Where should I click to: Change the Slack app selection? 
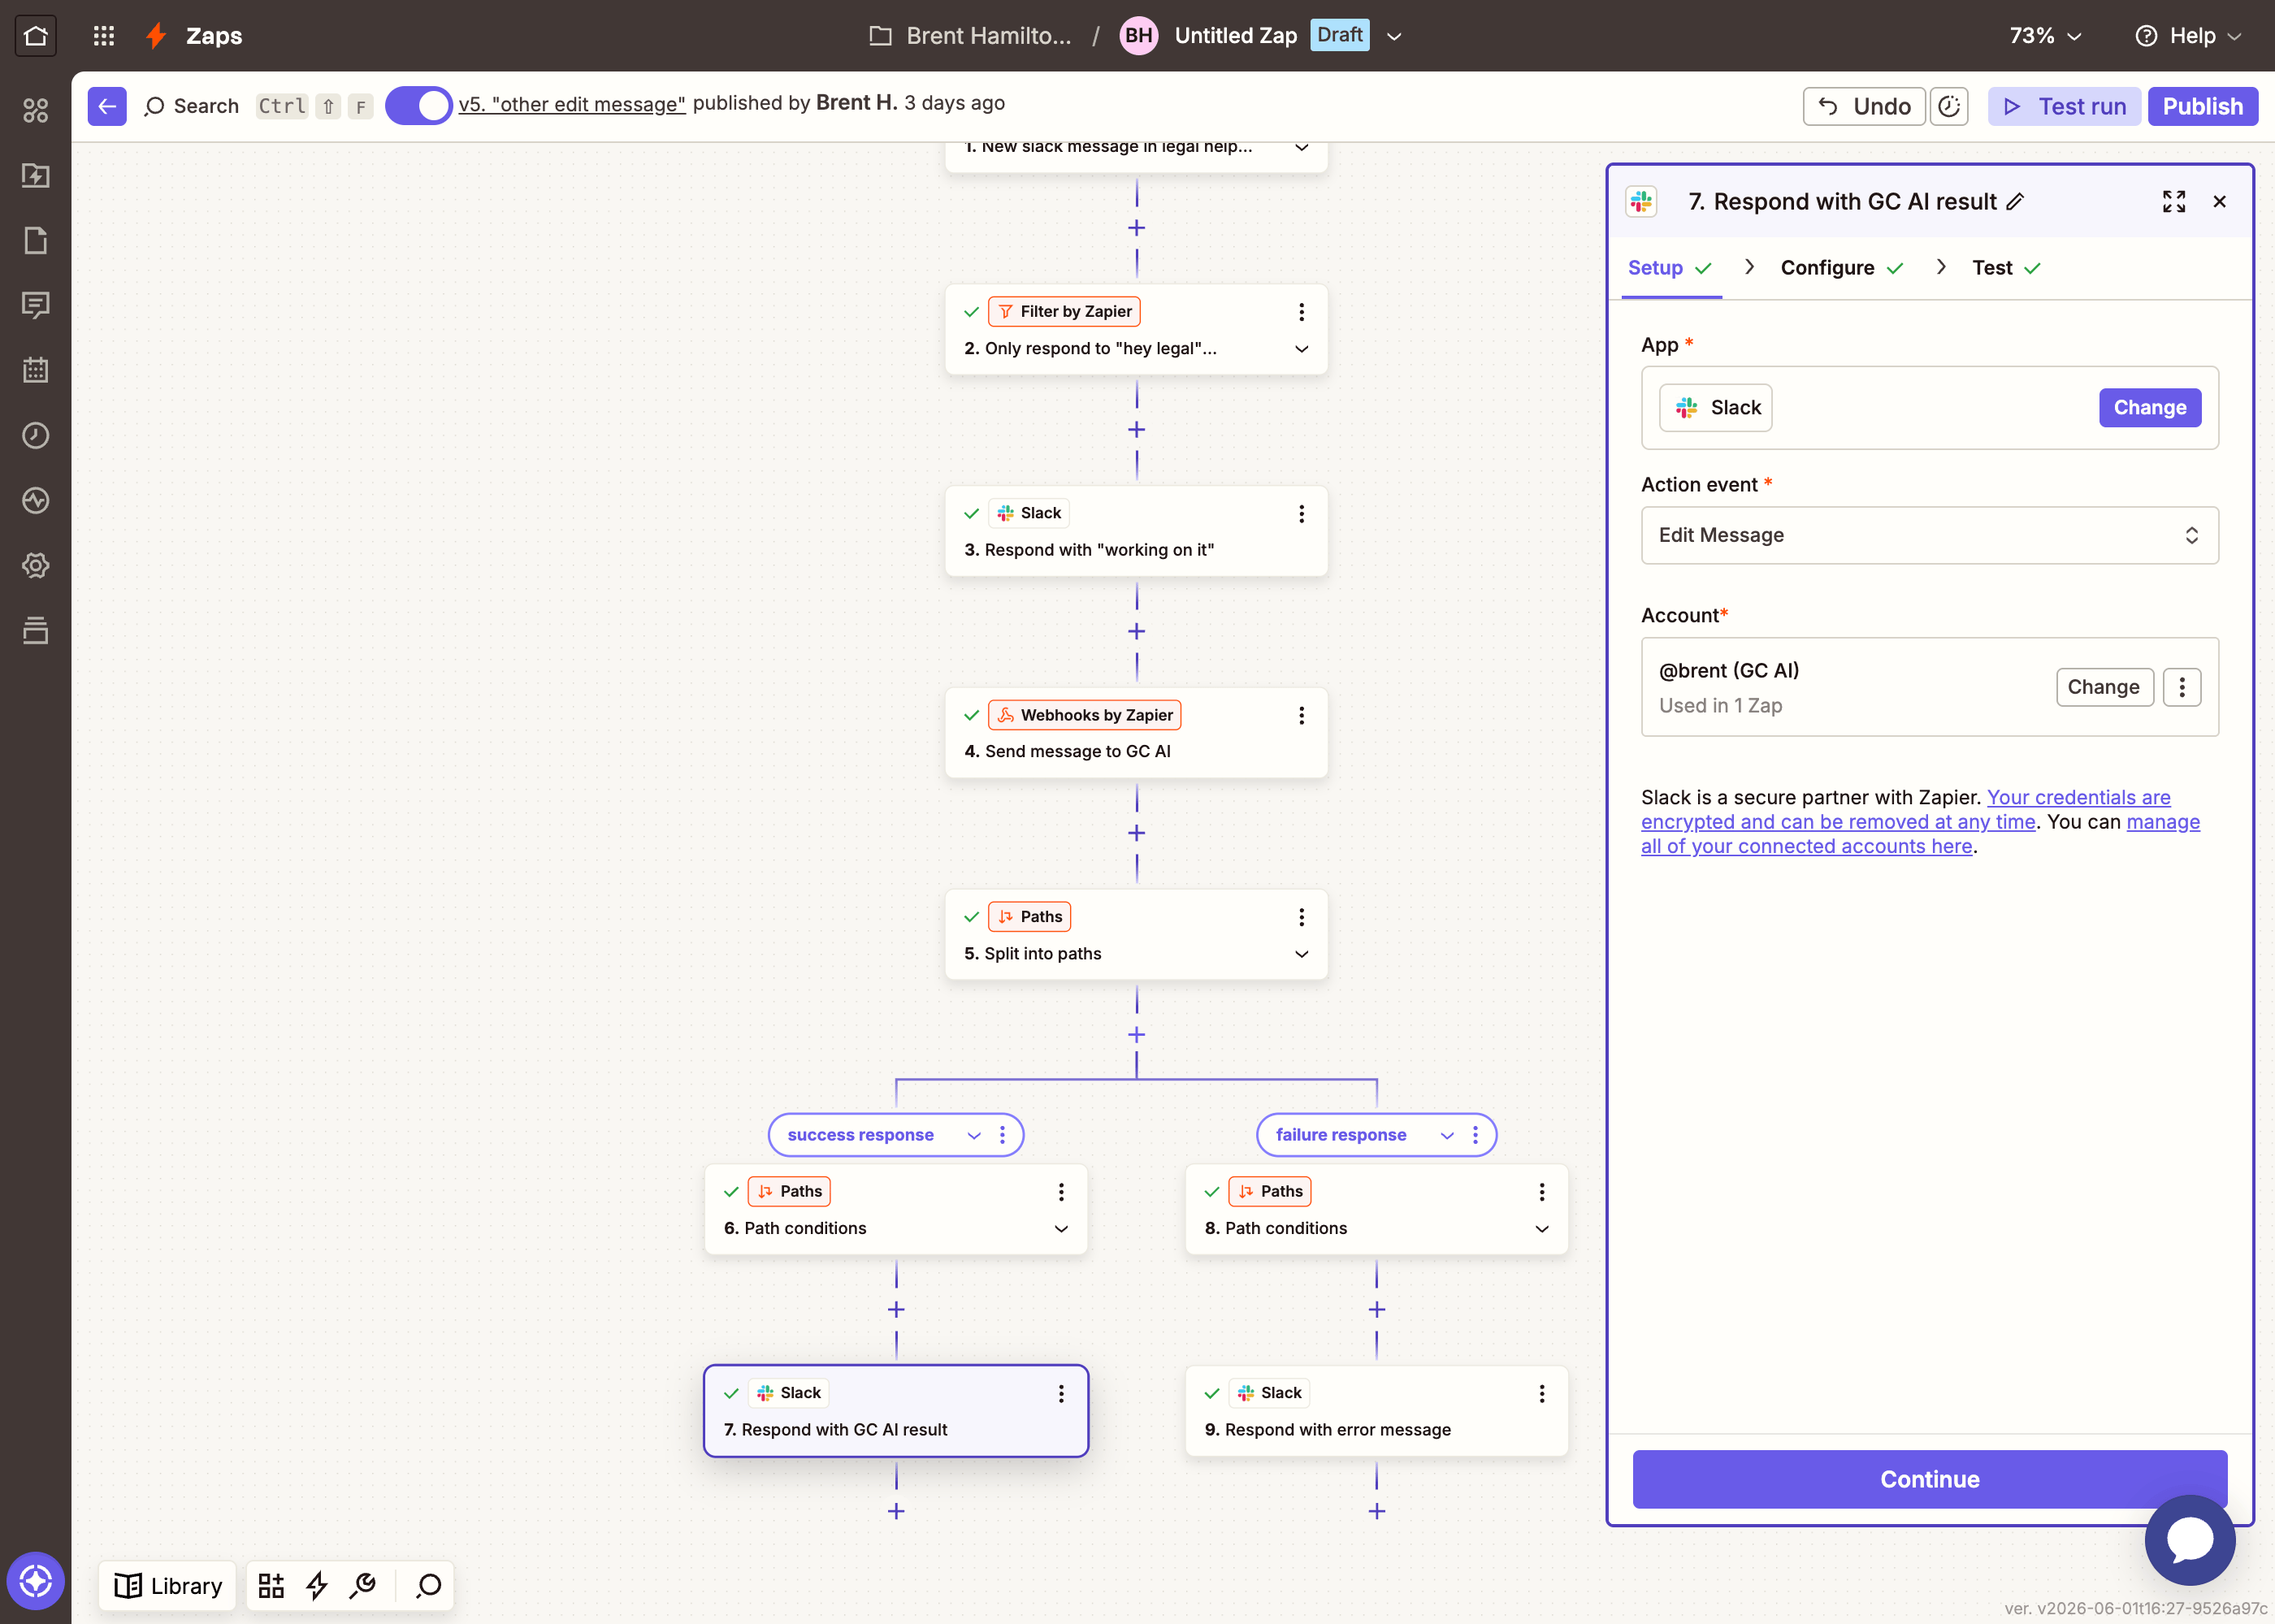pos(2150,408)
